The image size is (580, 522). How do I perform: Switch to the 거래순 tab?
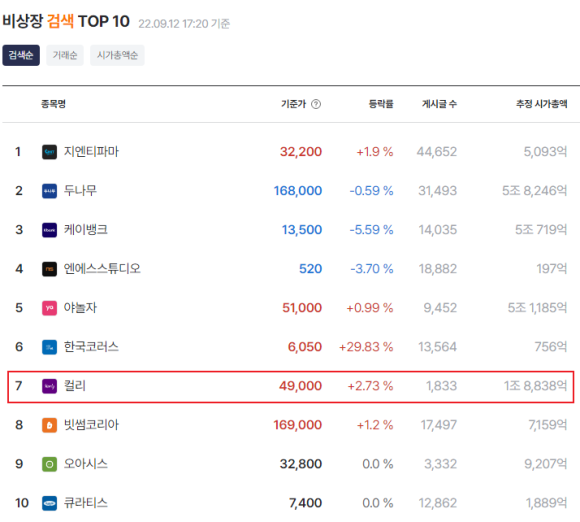65,55
